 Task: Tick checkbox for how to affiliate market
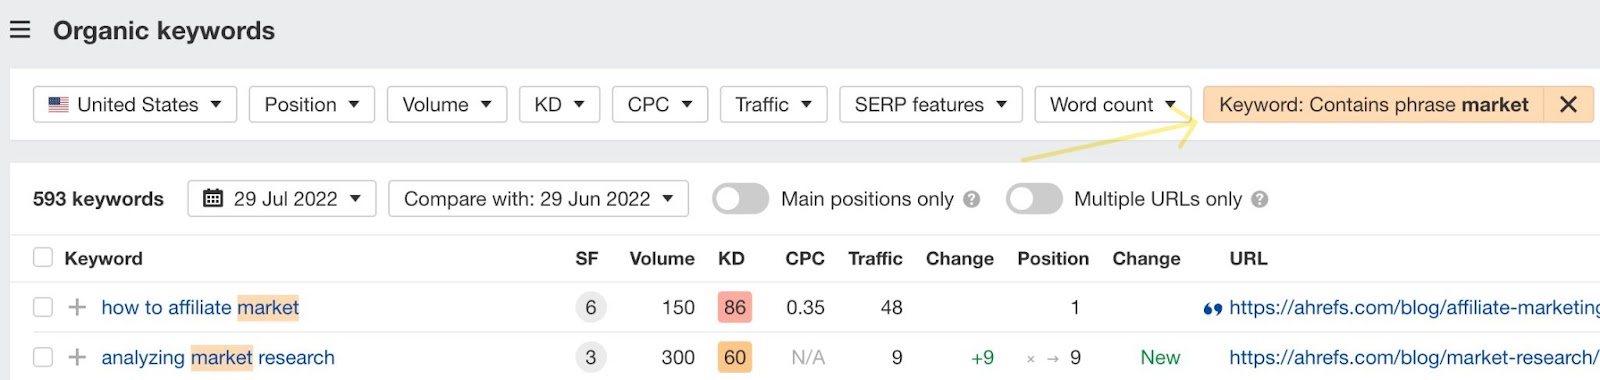pos(43,307)
